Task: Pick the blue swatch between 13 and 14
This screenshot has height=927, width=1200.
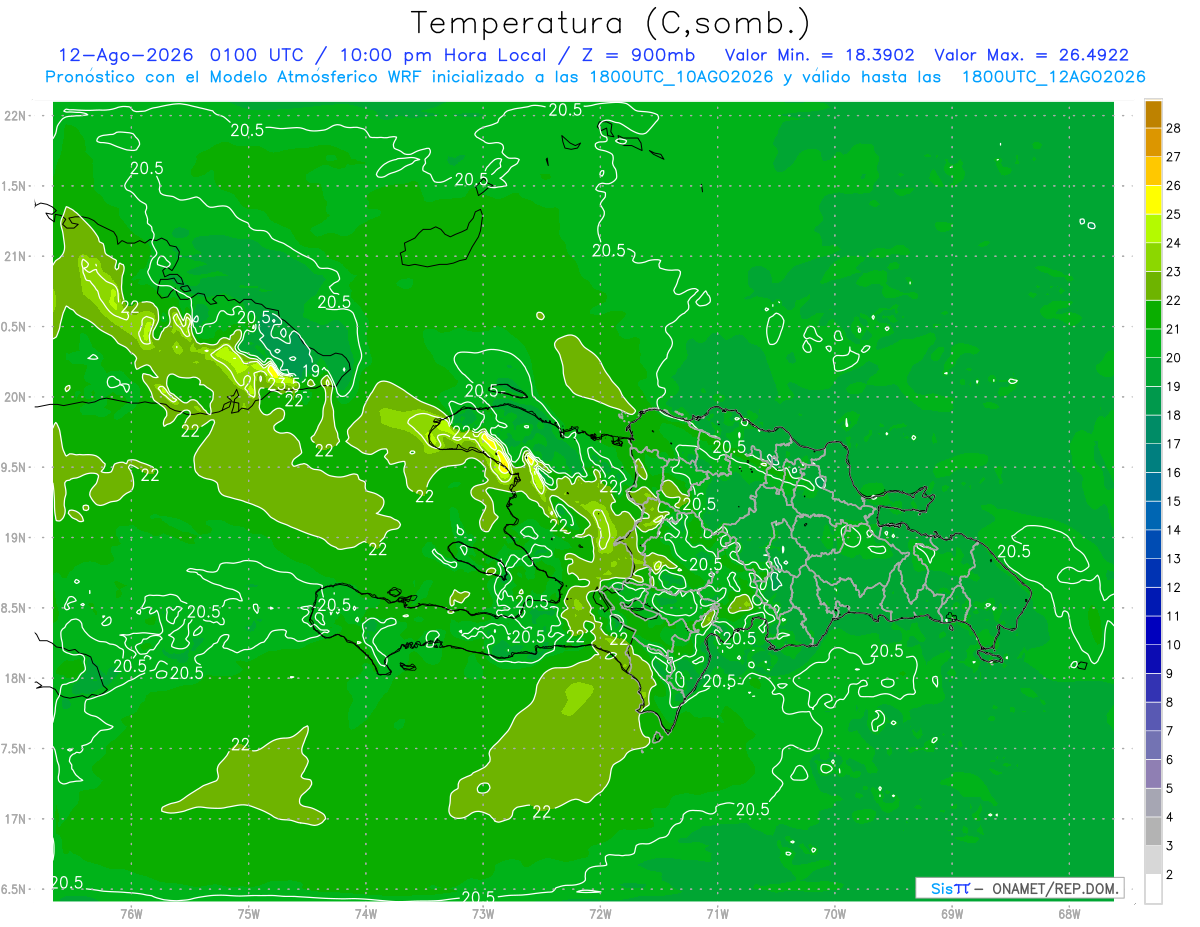Action: [1153, 544]
